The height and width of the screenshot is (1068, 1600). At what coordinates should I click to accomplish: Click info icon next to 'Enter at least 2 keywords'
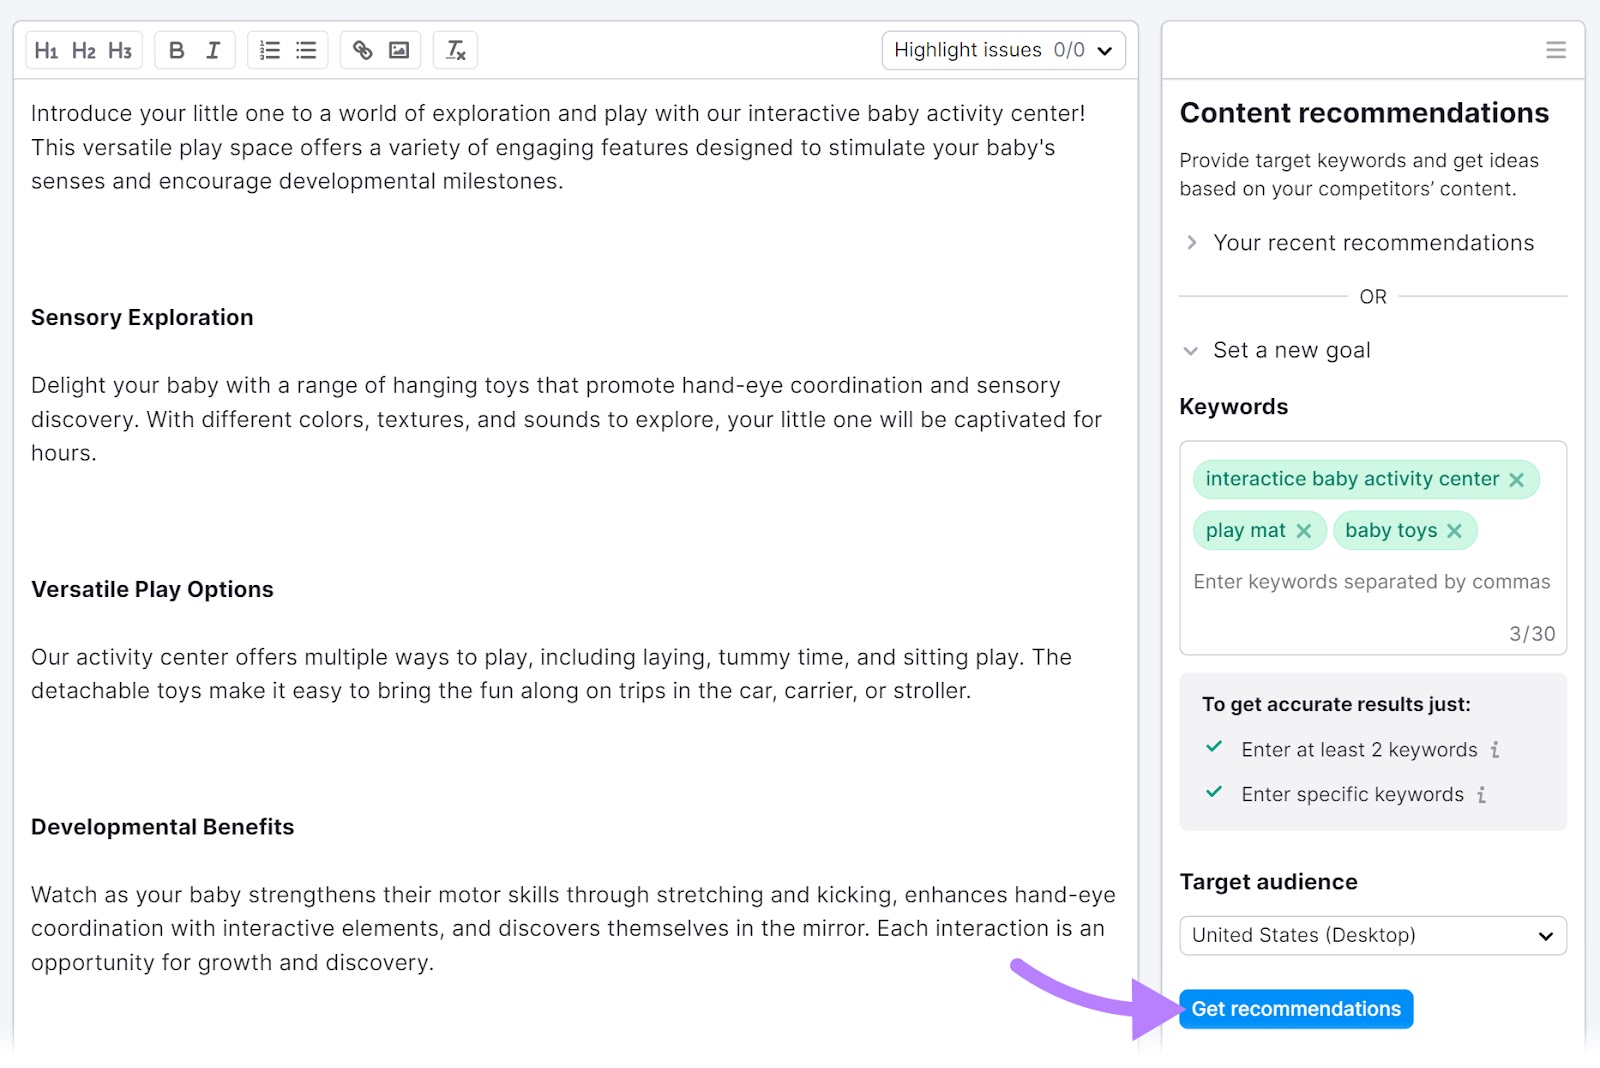click(1495, 749)
